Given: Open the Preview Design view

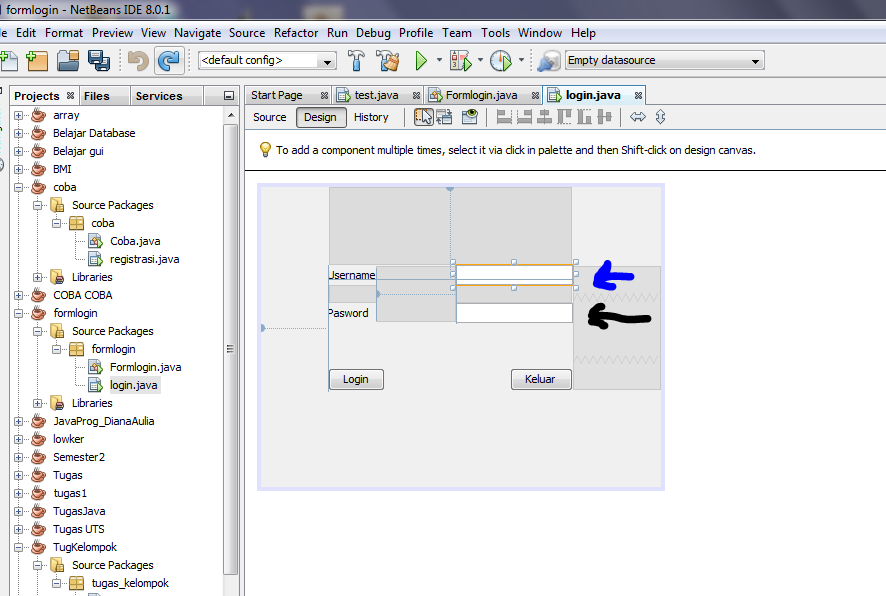Looking at the screenshot, I should pos(470,117).
